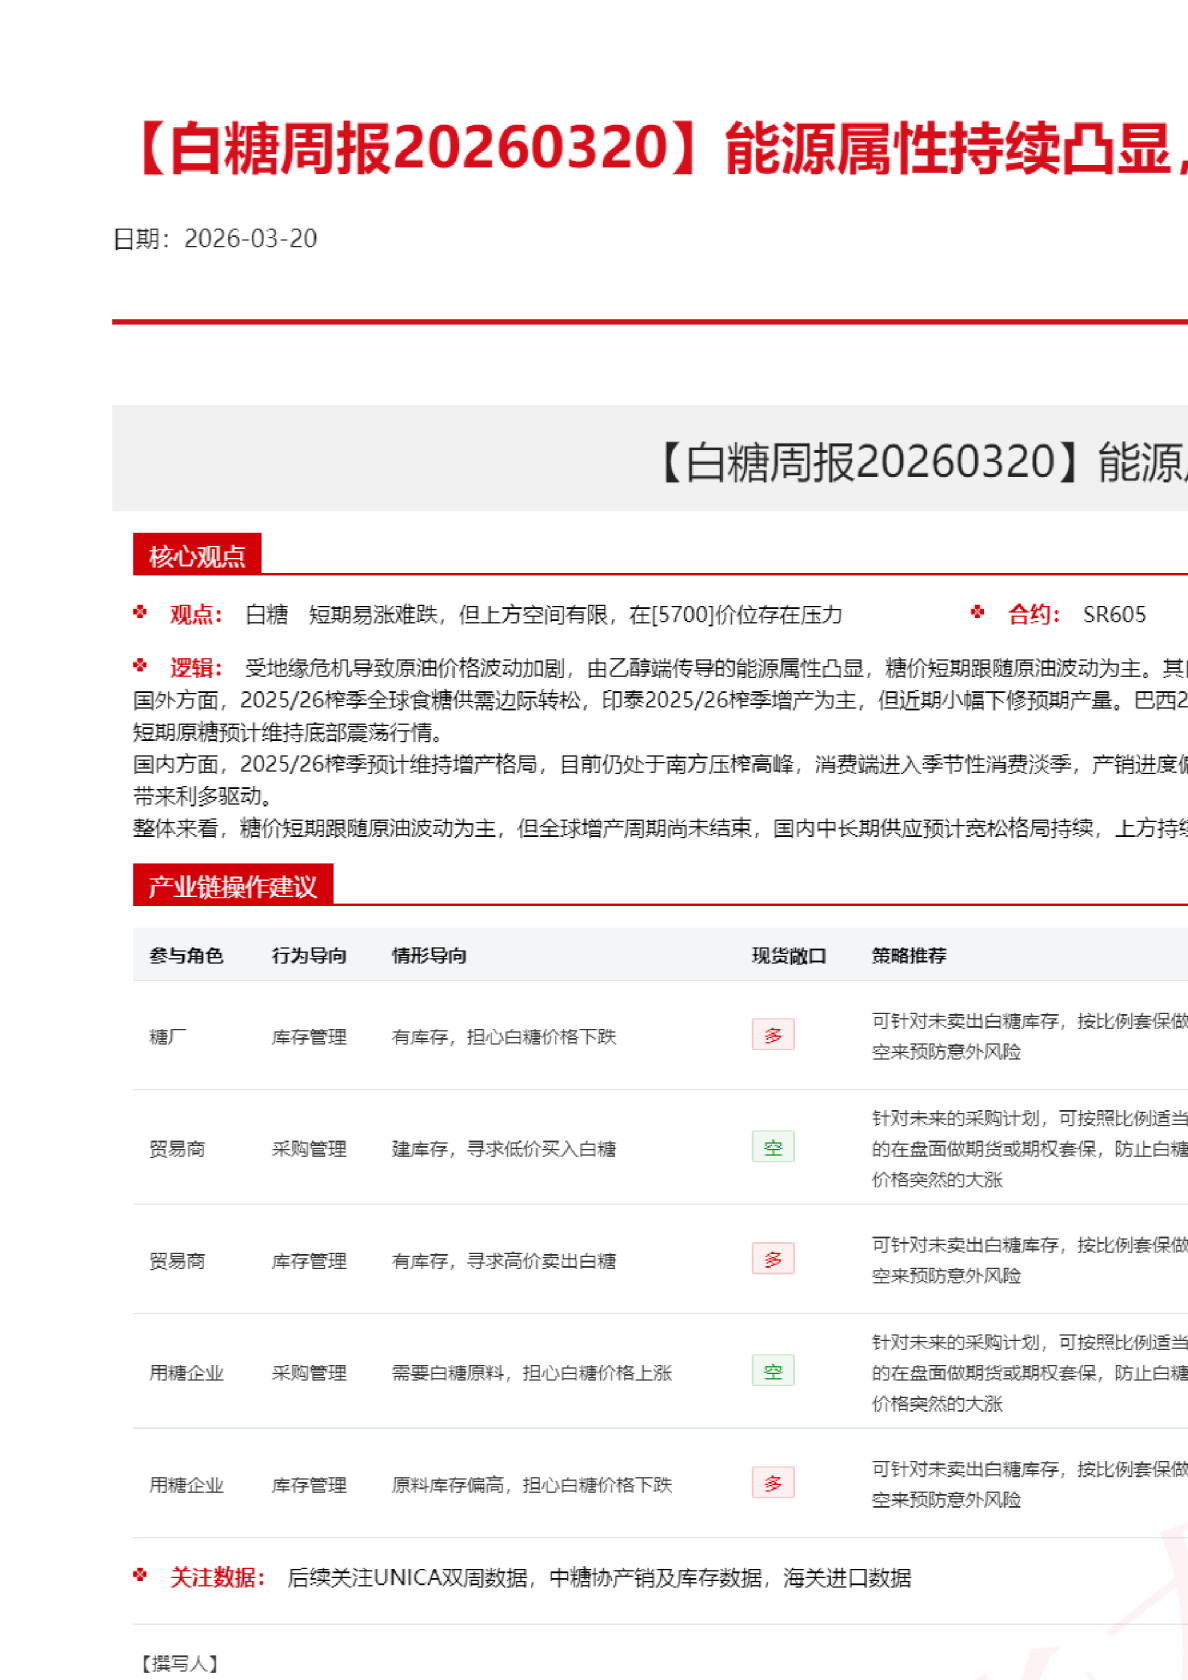The image size is (1188, 1680).
Task: Click the SR605 contract code
Action: (x=1114, y=615)
